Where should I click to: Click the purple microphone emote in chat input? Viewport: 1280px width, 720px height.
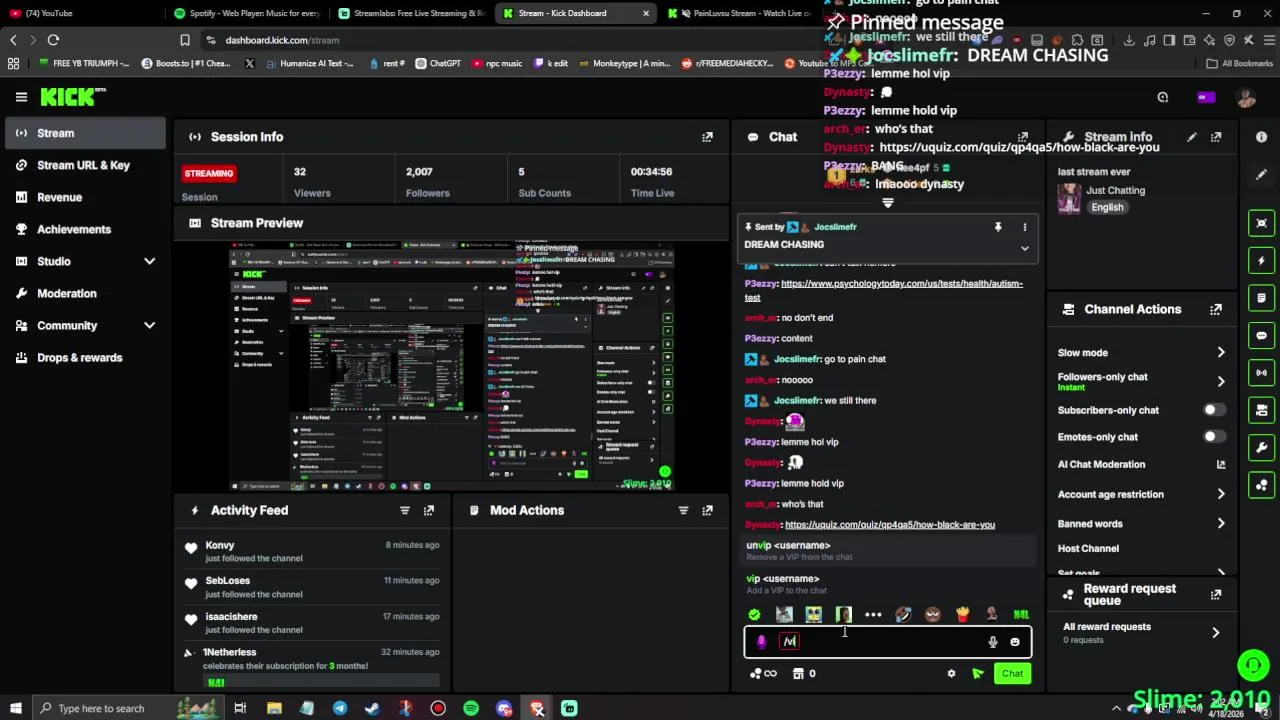click(762, 642)
